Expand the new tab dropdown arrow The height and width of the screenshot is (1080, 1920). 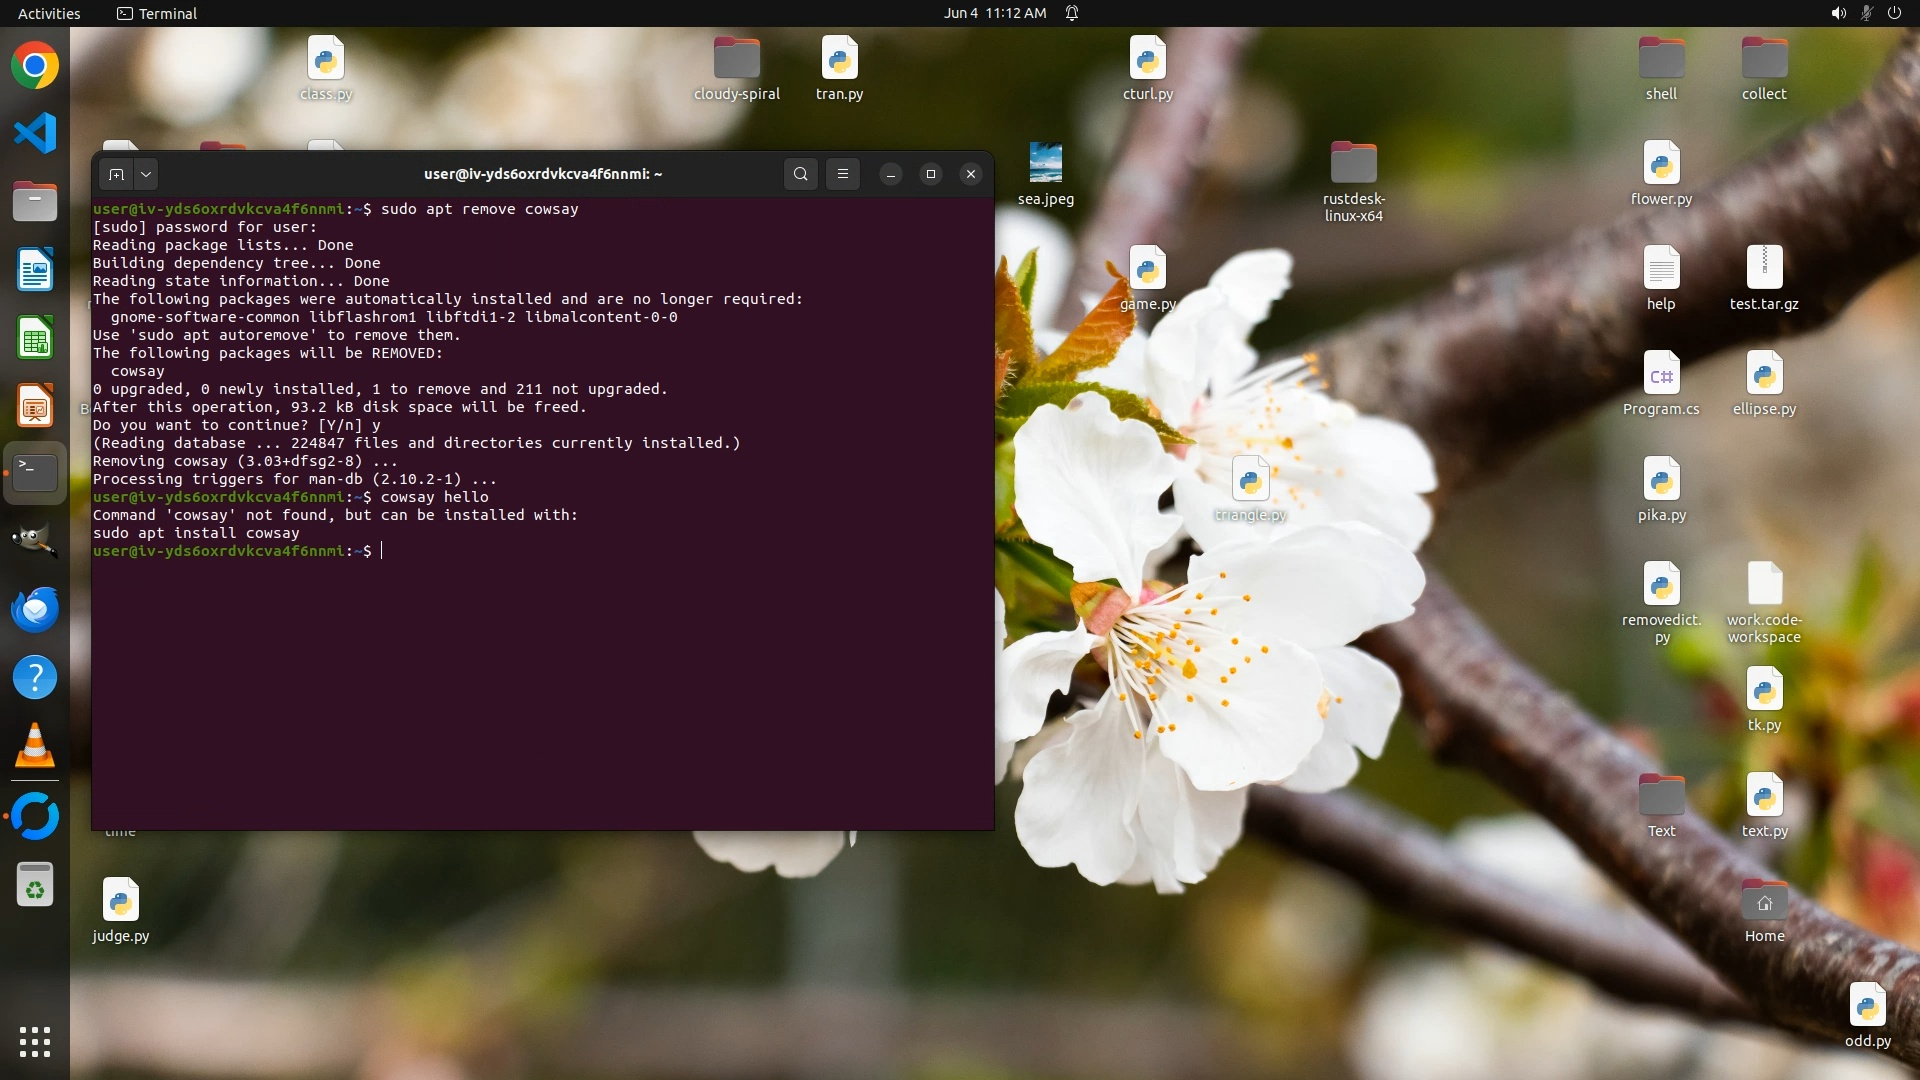point(146,174)
